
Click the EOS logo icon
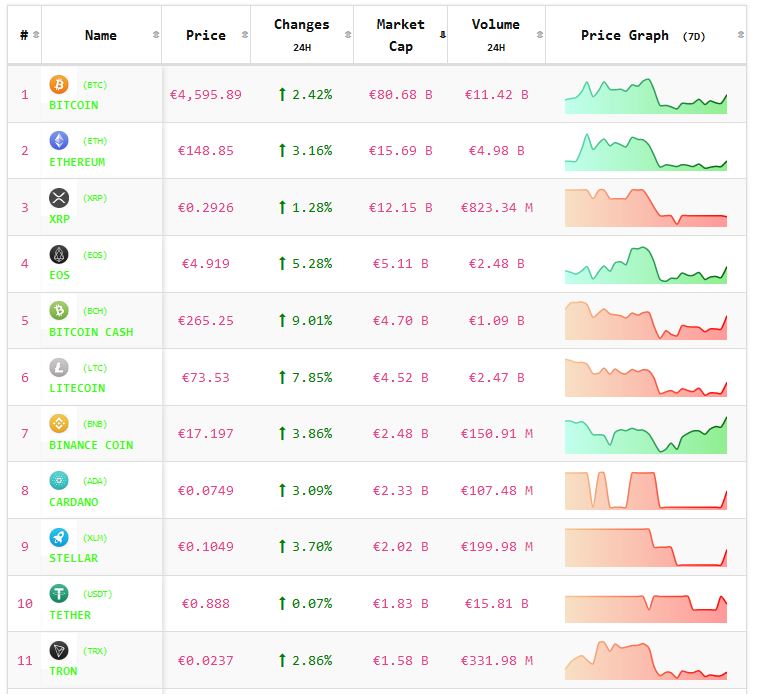pyautogui.click(x=59, y=255)
